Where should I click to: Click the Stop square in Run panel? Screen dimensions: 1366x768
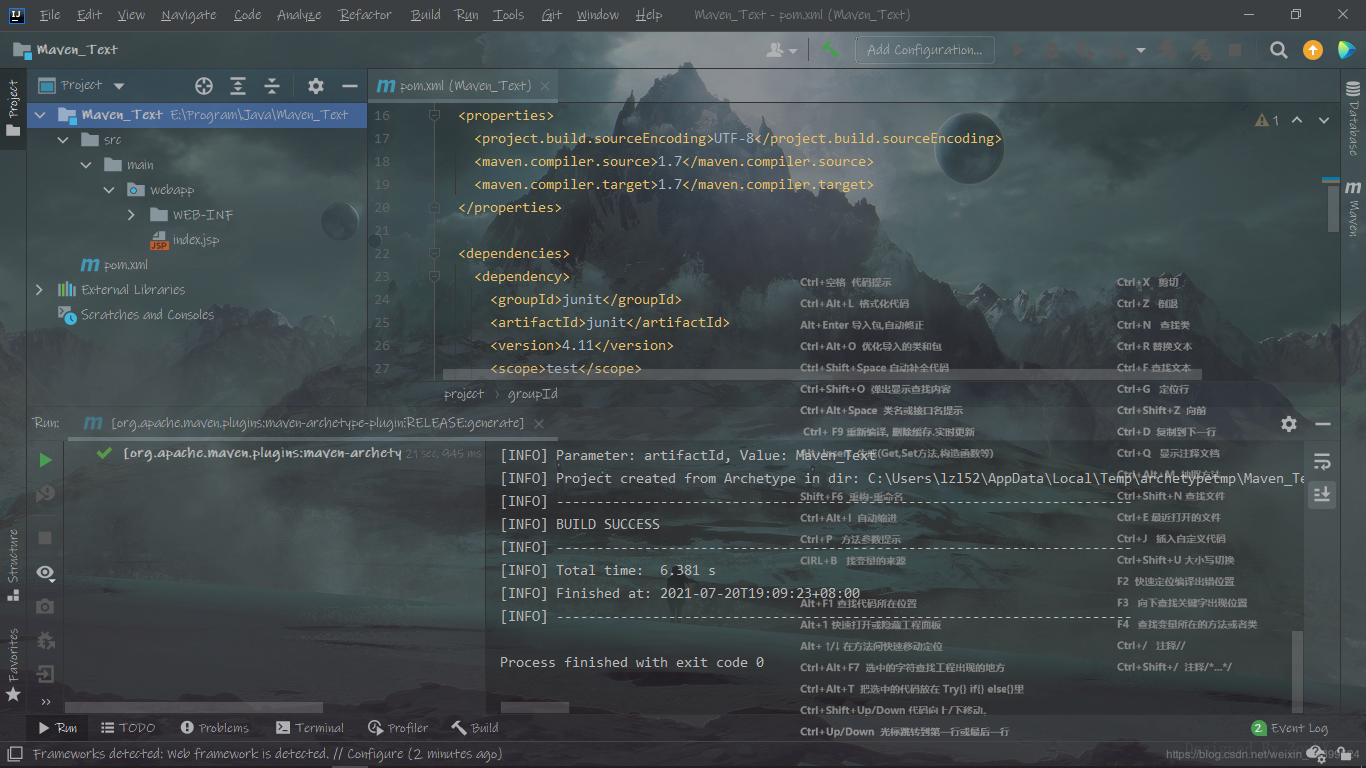[45, 538]
